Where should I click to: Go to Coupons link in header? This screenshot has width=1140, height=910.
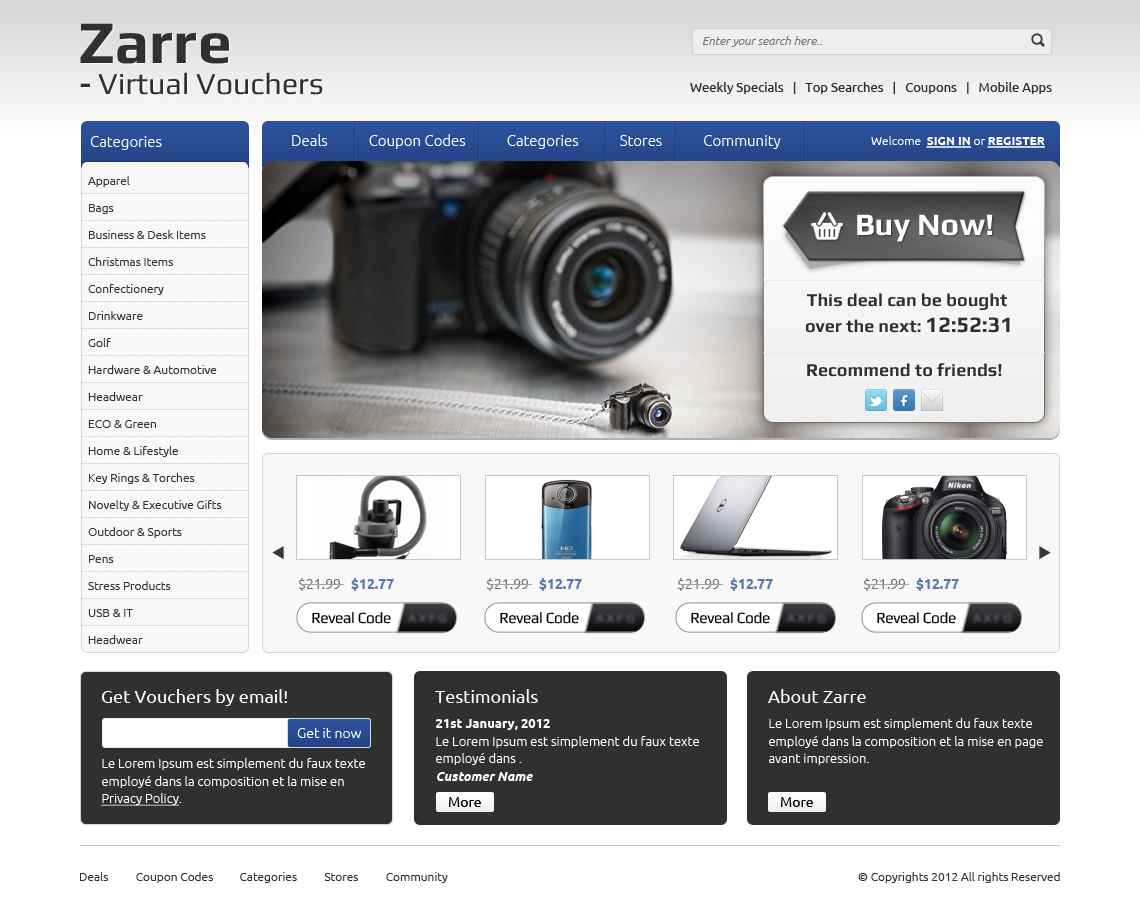931,87
